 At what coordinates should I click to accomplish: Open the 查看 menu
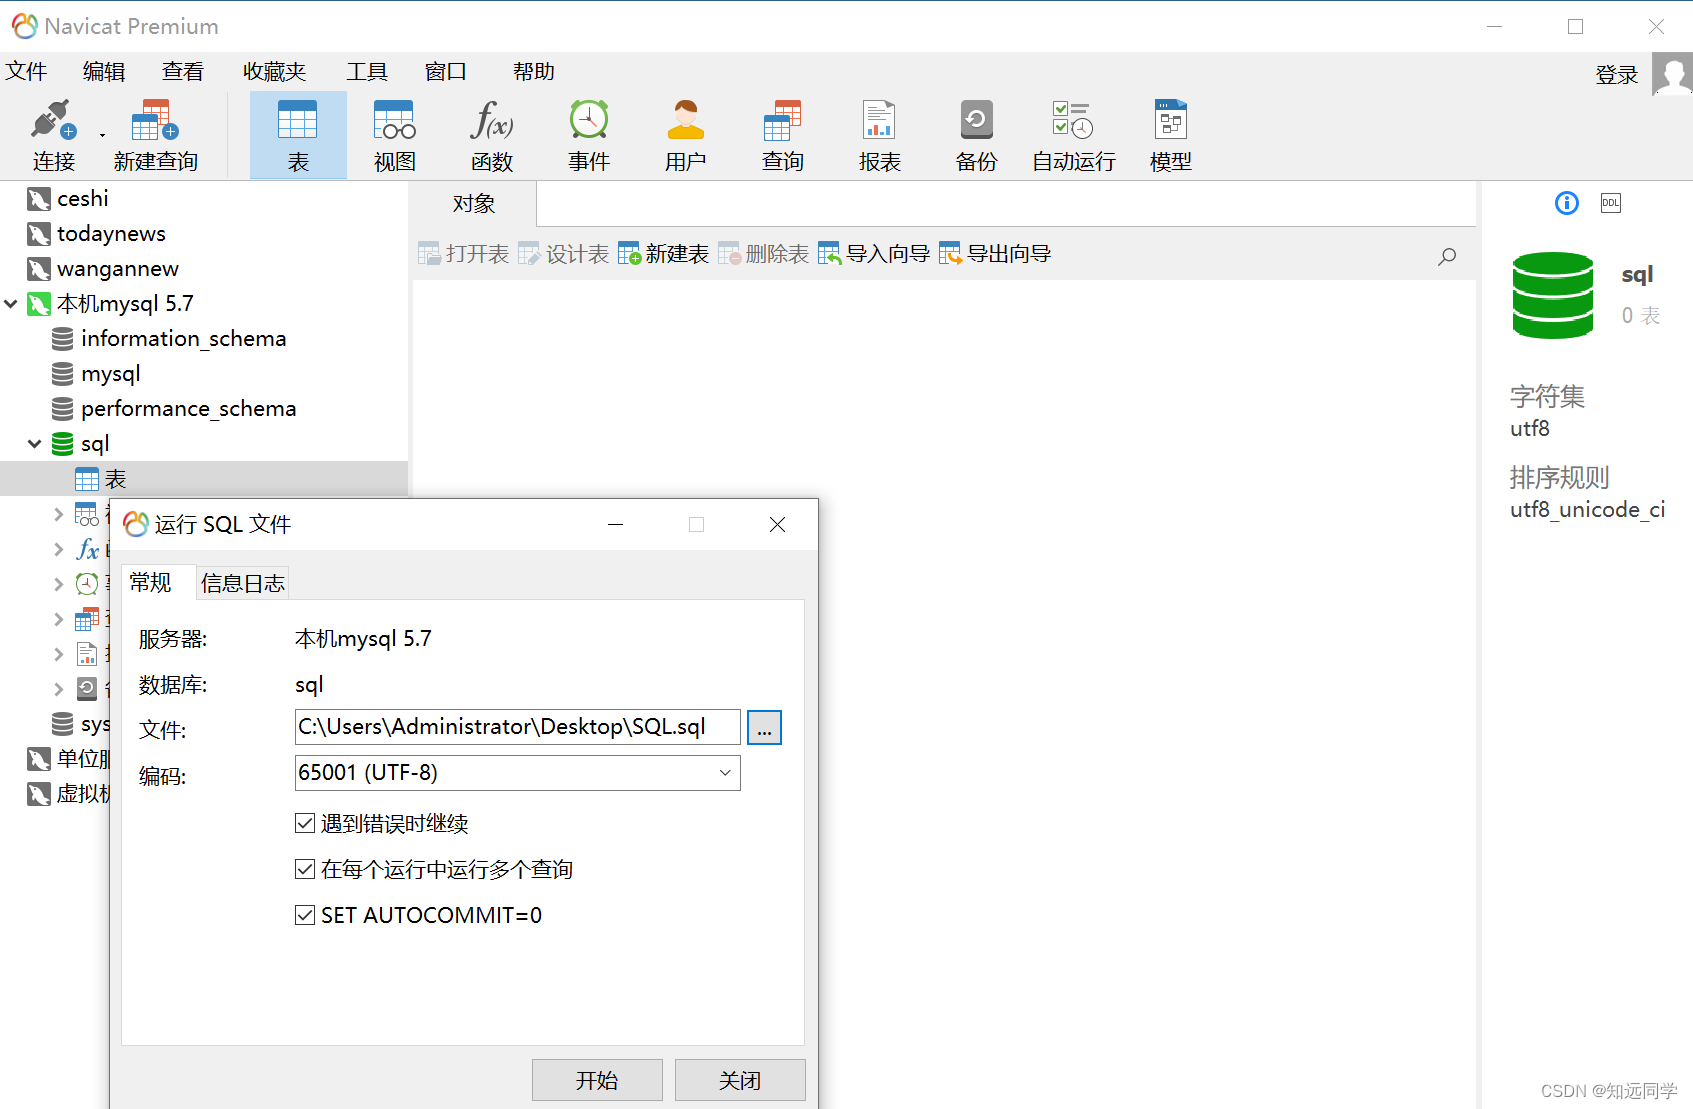[x=183, y=72]
